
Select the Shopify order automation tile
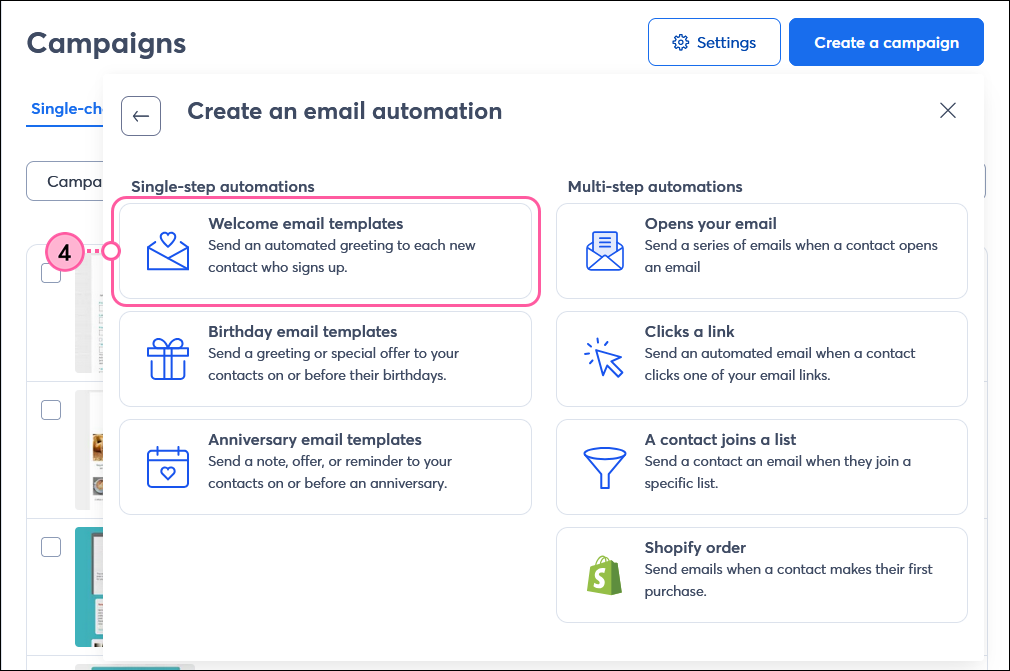click(762, 574)
